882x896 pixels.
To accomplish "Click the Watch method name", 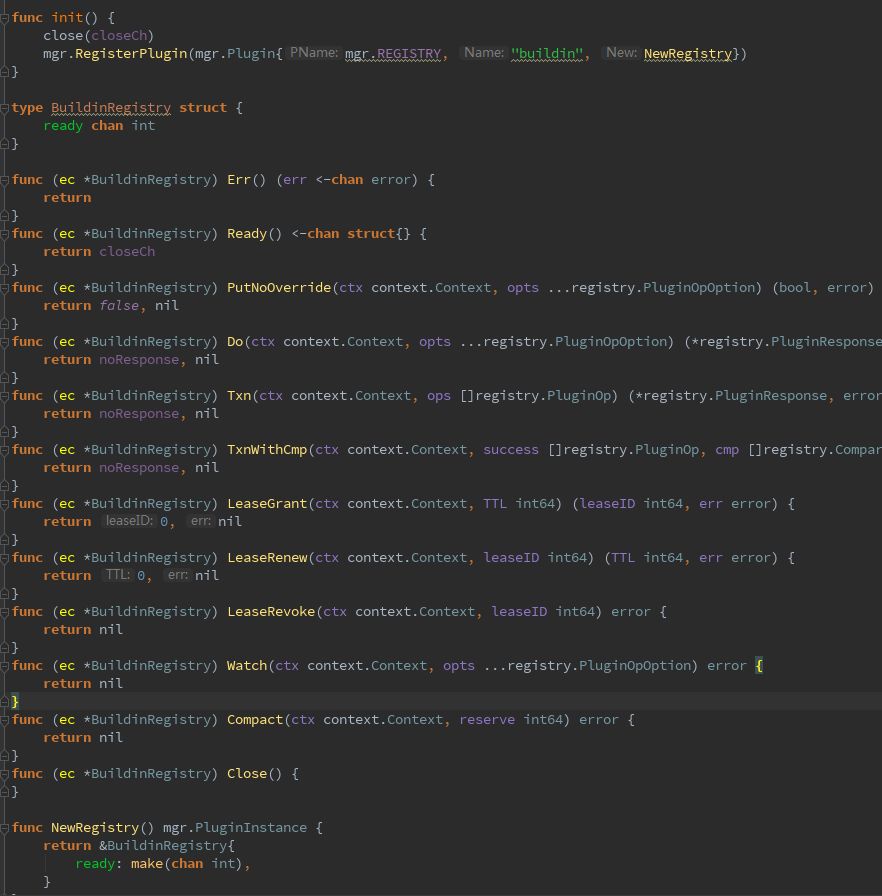I will [247, 666].
